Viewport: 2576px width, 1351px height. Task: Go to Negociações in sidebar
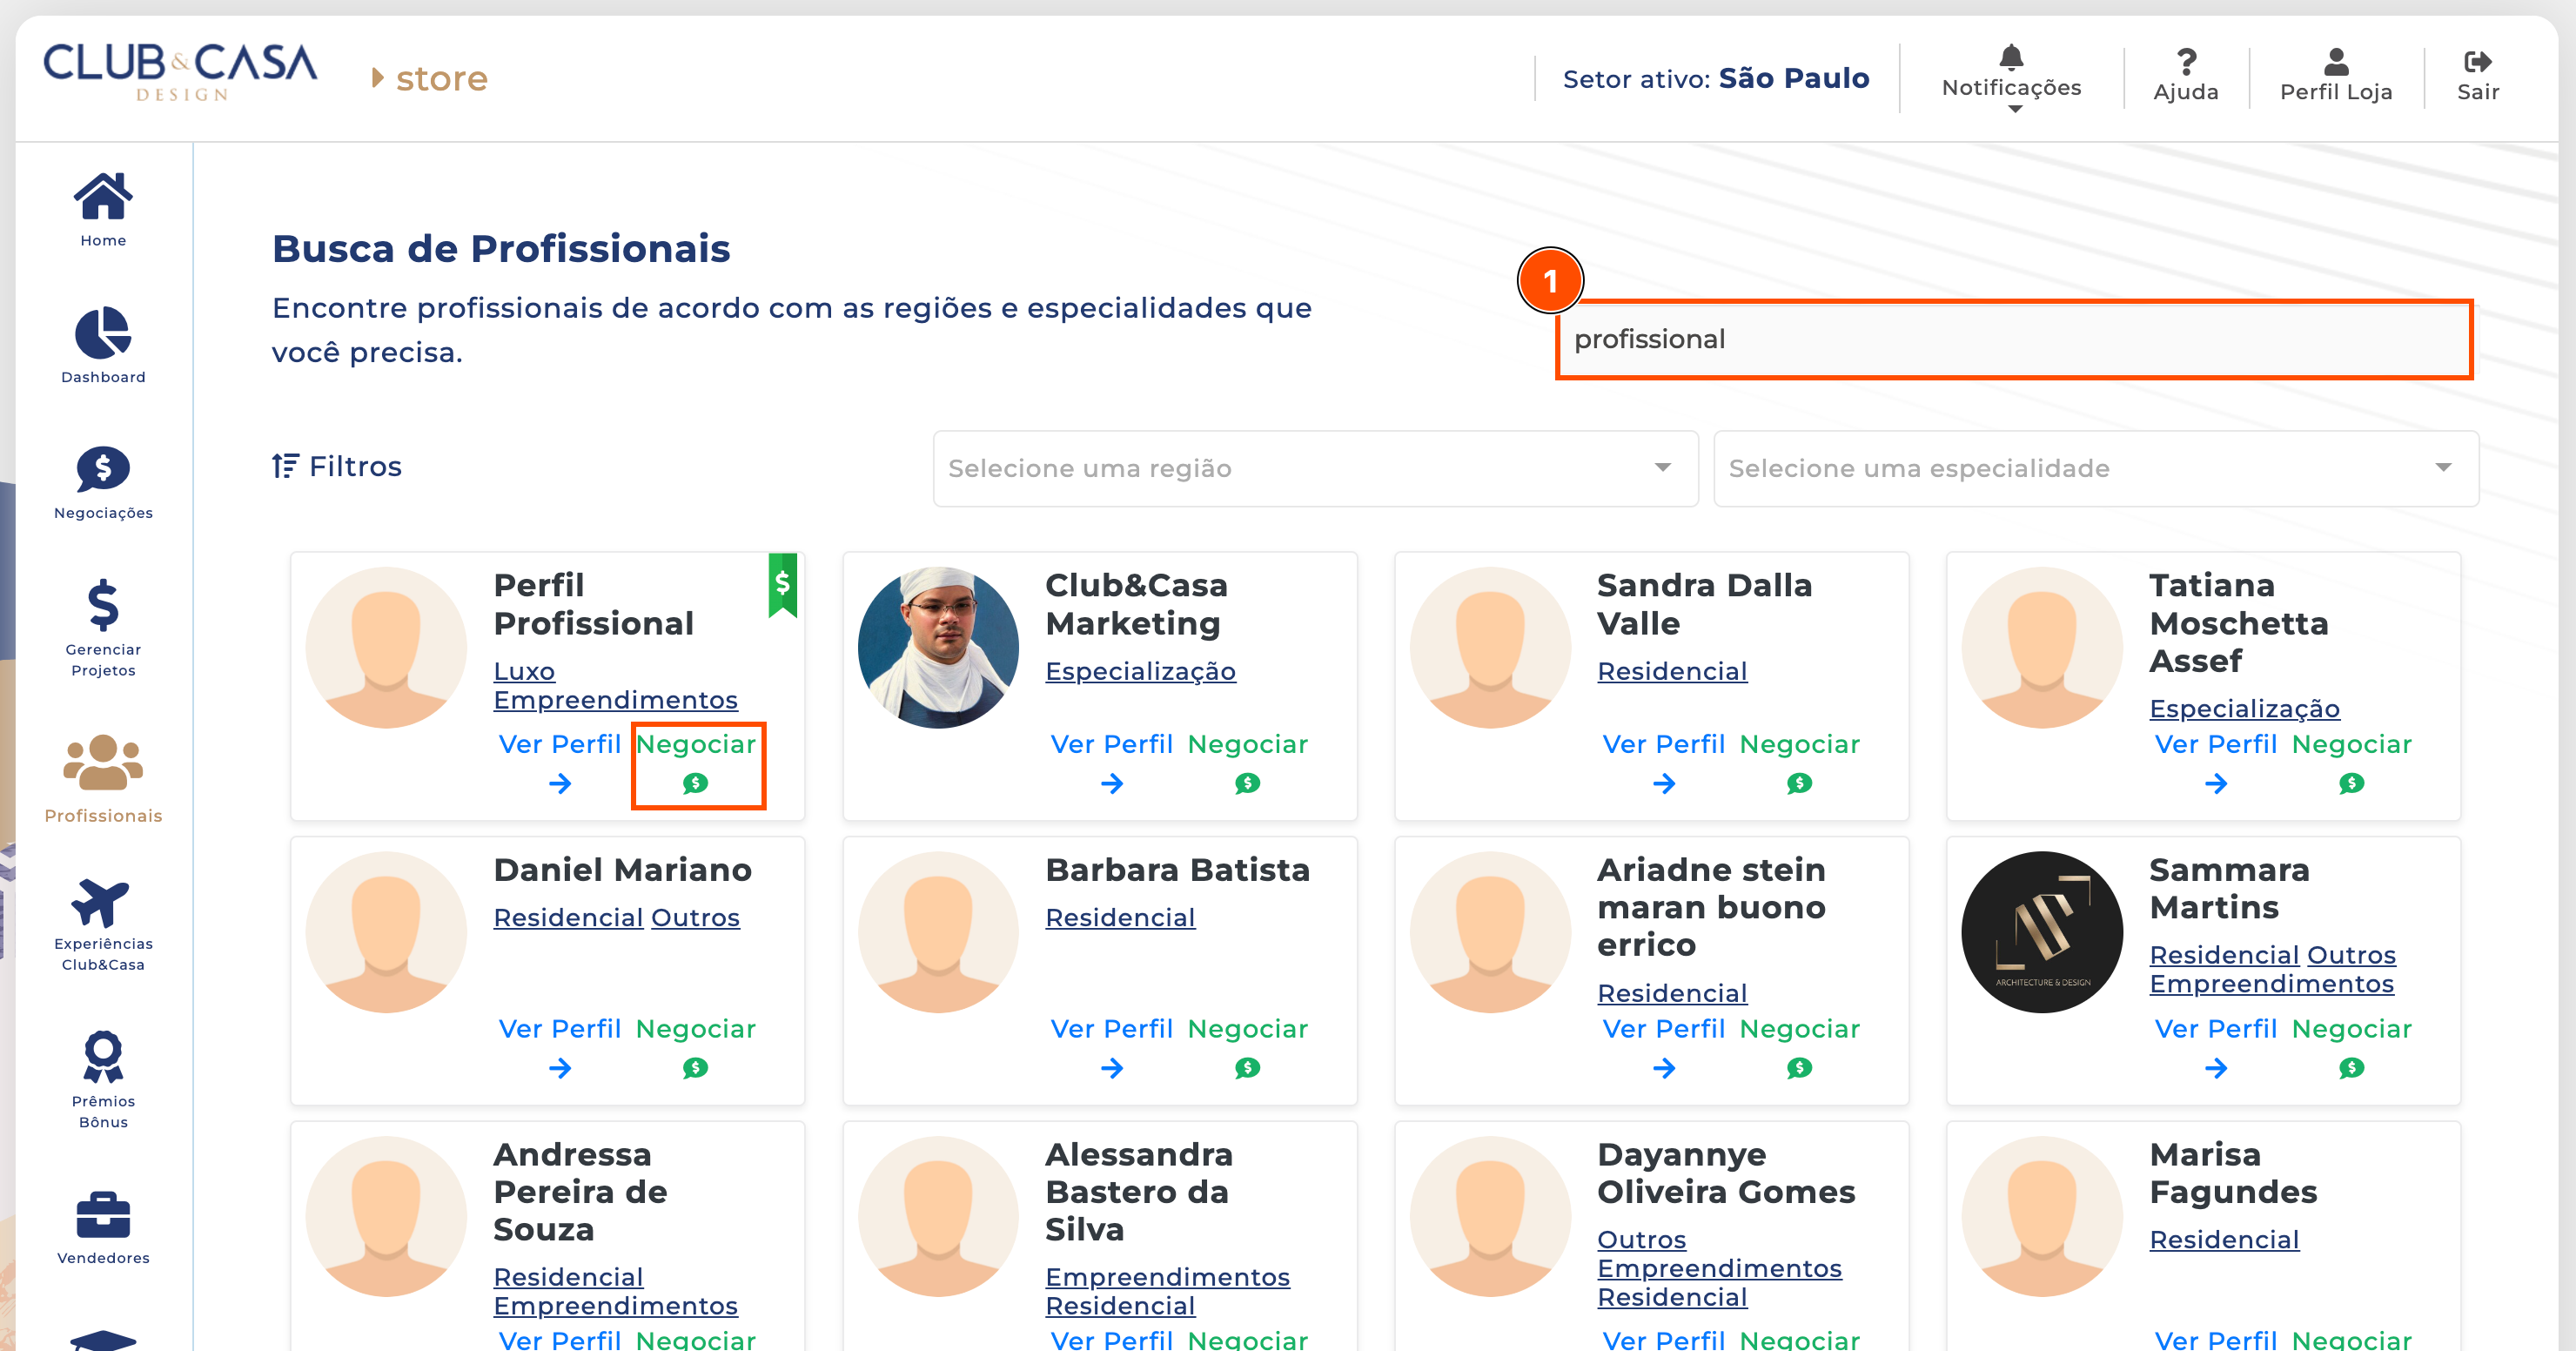point(103,483)
